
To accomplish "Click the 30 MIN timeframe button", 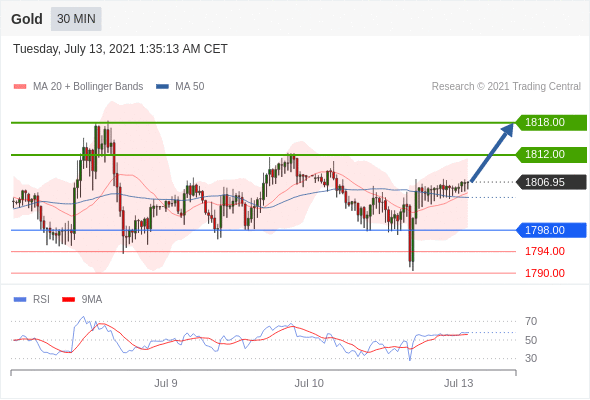I will click(x=76, y=19).
